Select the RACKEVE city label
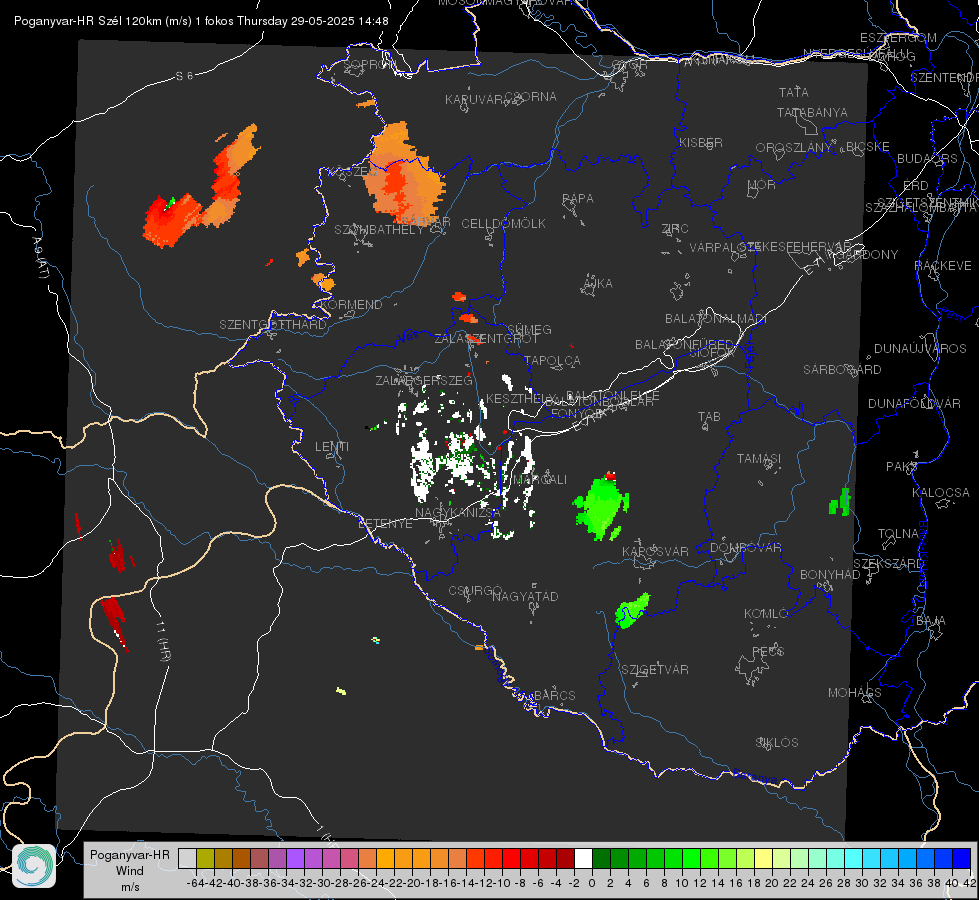The width and height of the screenshot is (979, 900). point(943,266)
